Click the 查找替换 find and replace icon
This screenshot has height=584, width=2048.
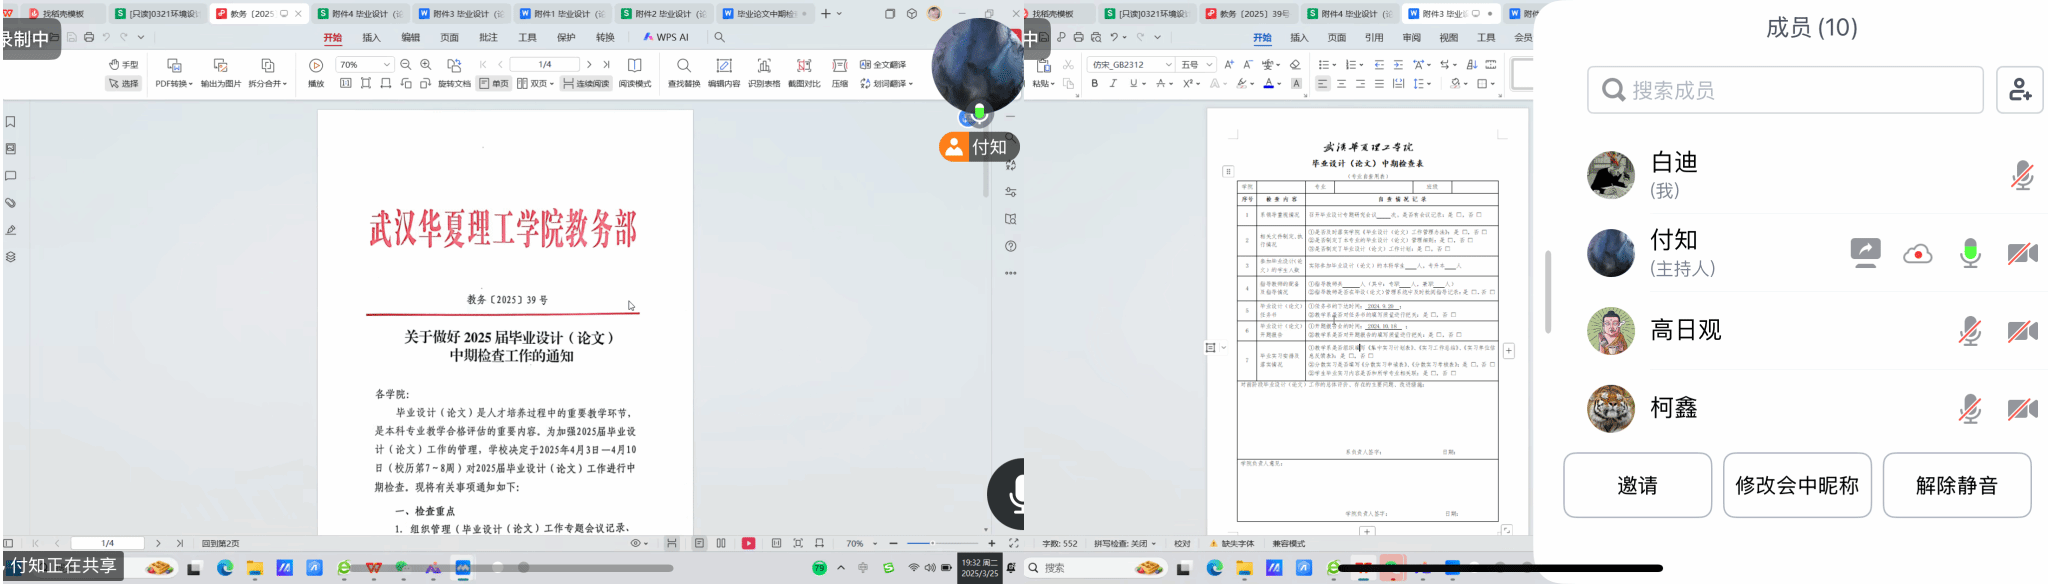coord(683,65)
